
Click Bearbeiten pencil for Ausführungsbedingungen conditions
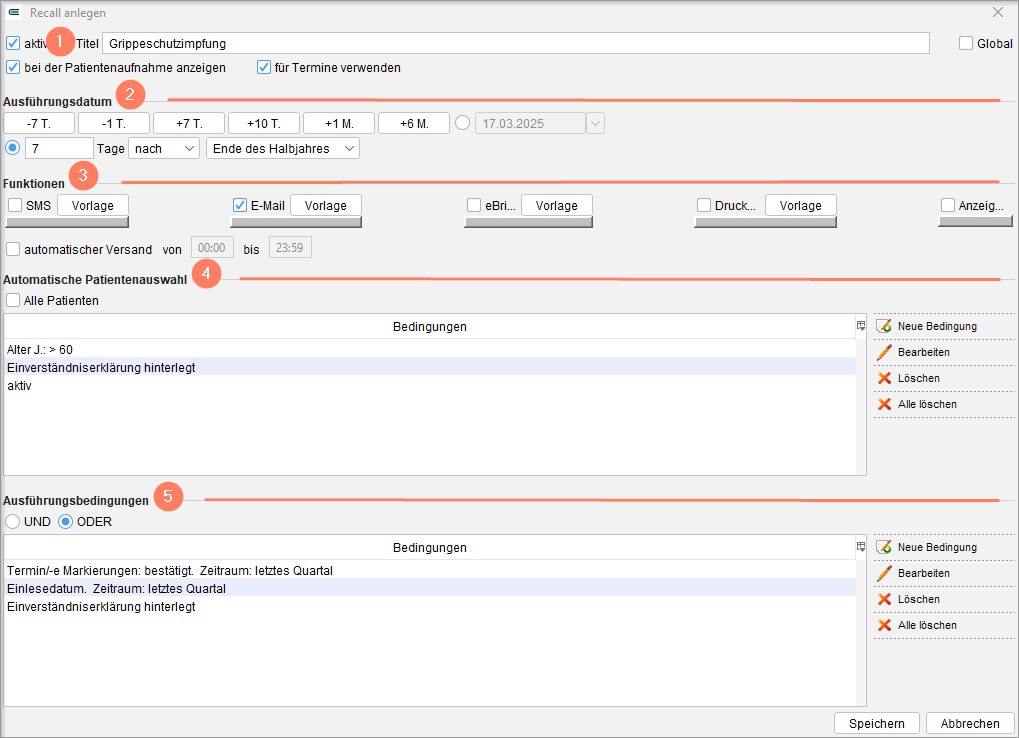(x=913, y=573)
